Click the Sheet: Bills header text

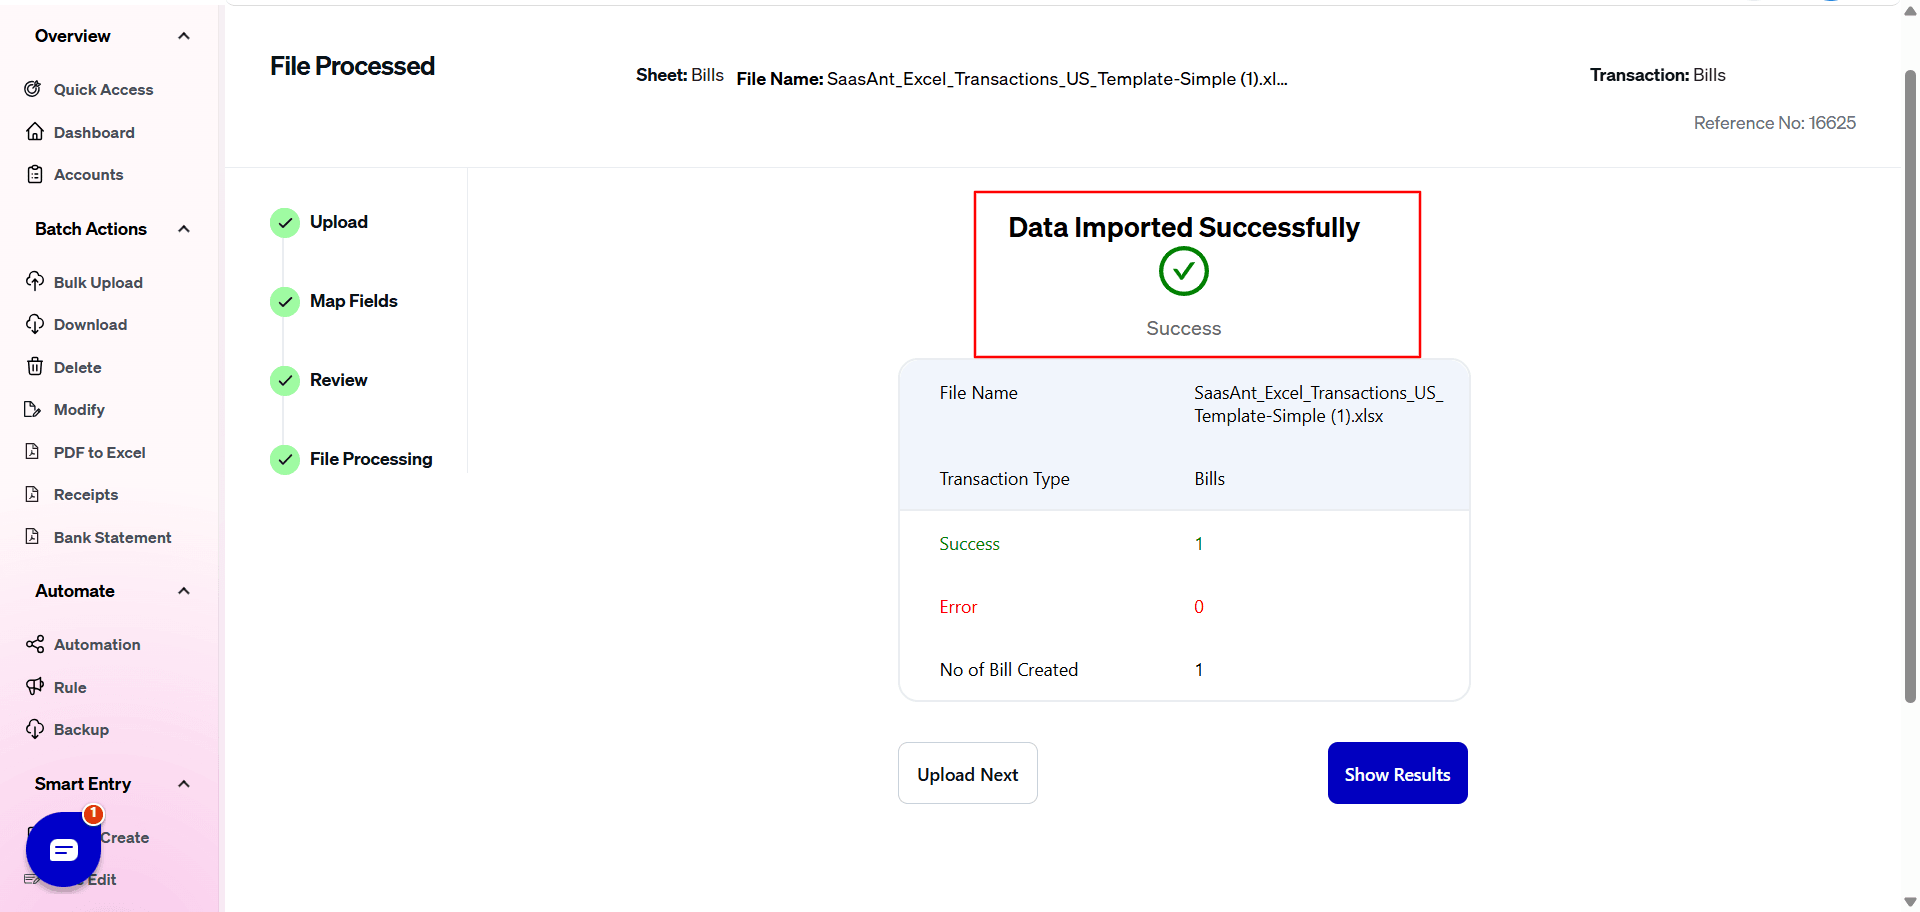click(x=680, y=75)
